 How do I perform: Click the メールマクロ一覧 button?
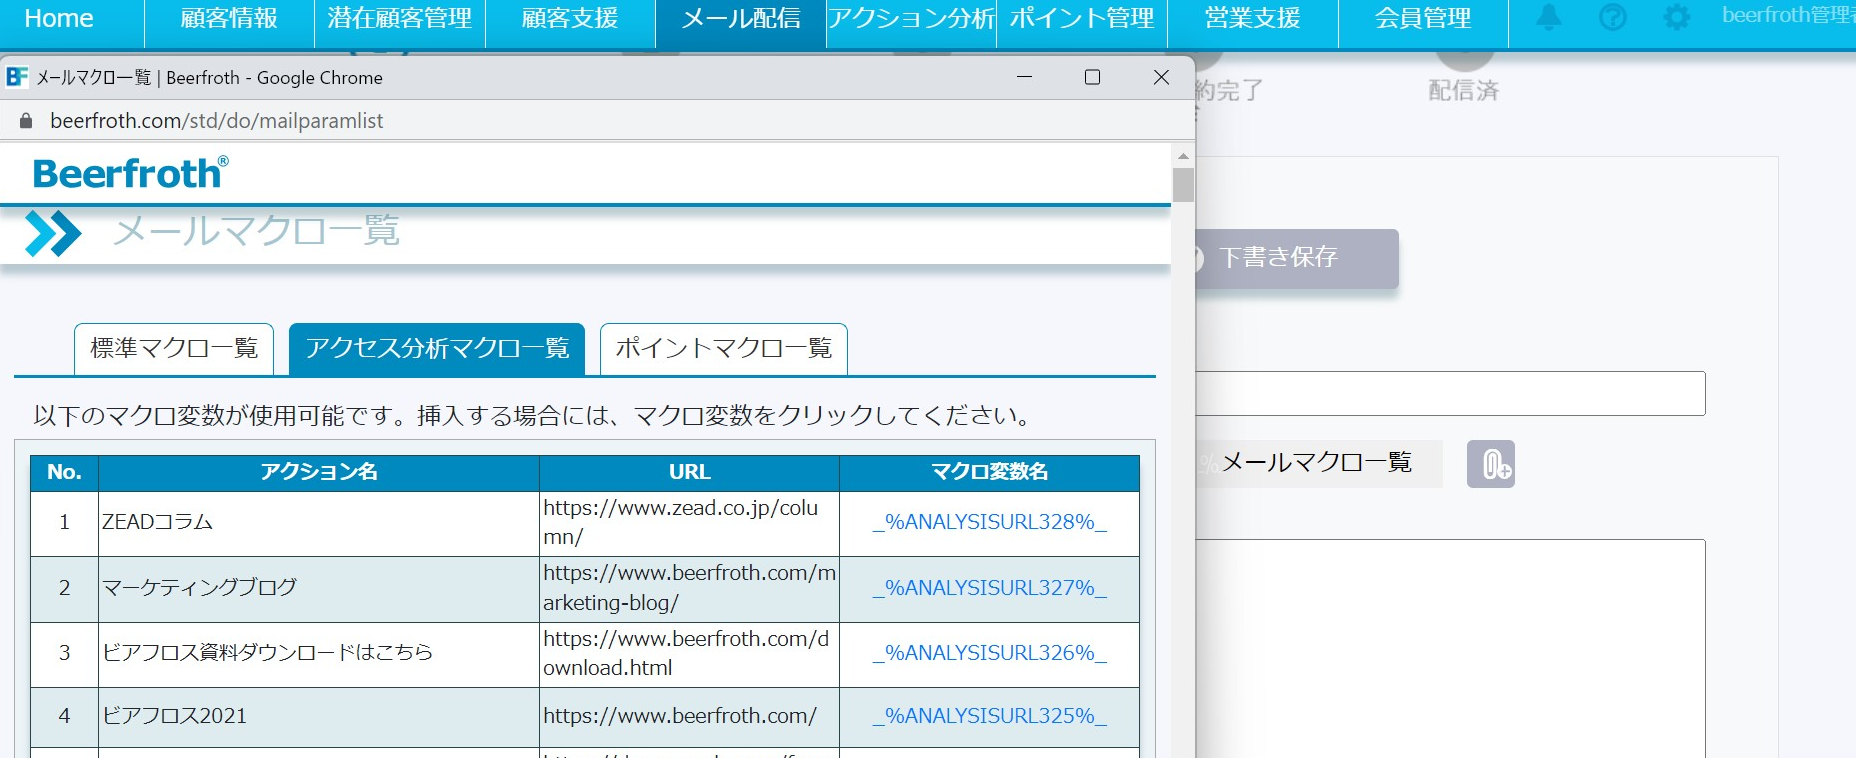tap(1316, 463)
